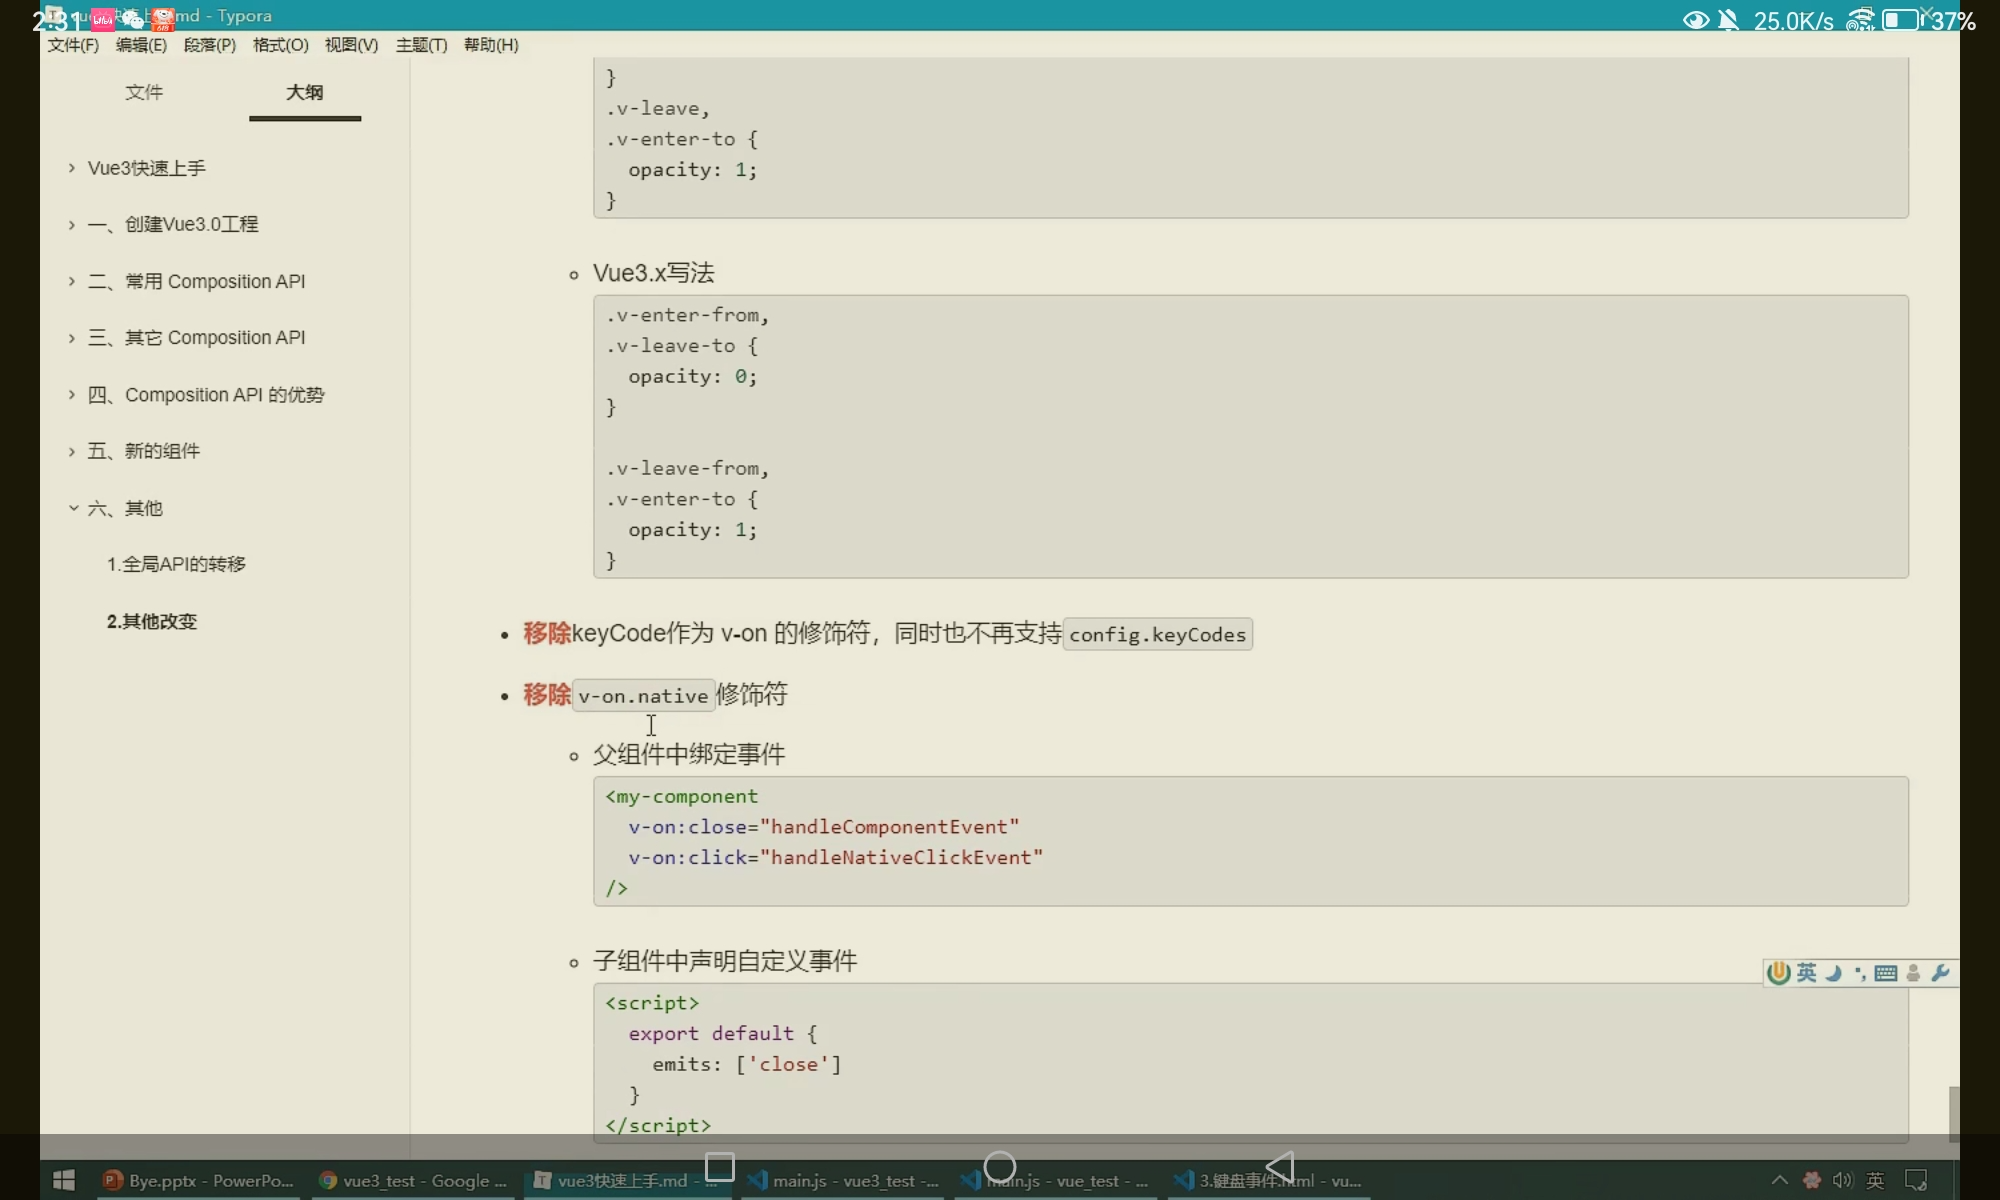Click the IME wrench settings icon
2000x1200 pixels.
[x=1940, y=973]
